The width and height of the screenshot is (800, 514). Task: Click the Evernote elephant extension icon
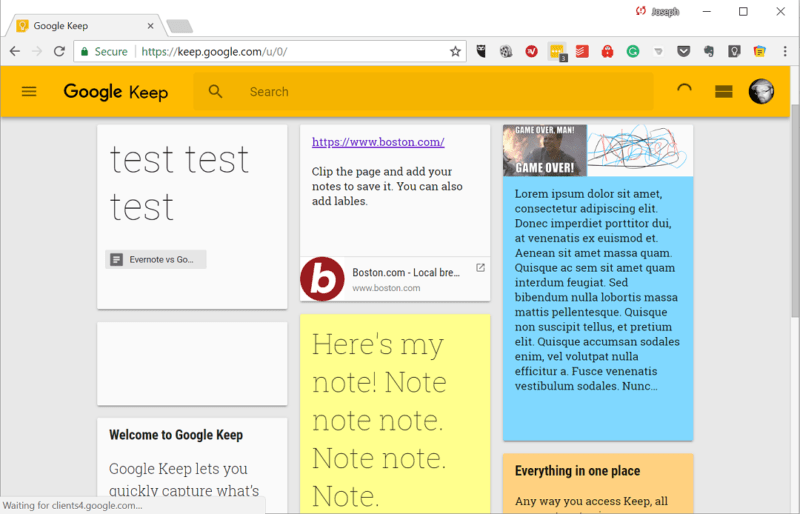coord(709,51)
